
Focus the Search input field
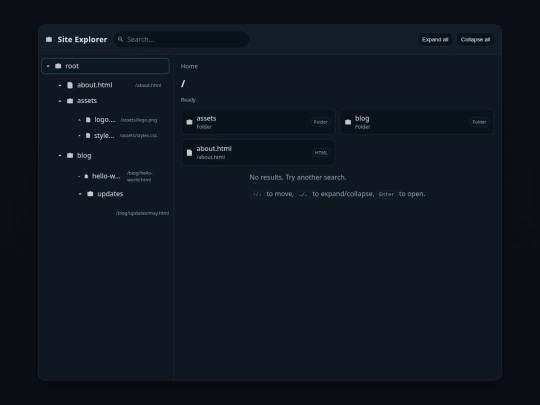(181, 39)
